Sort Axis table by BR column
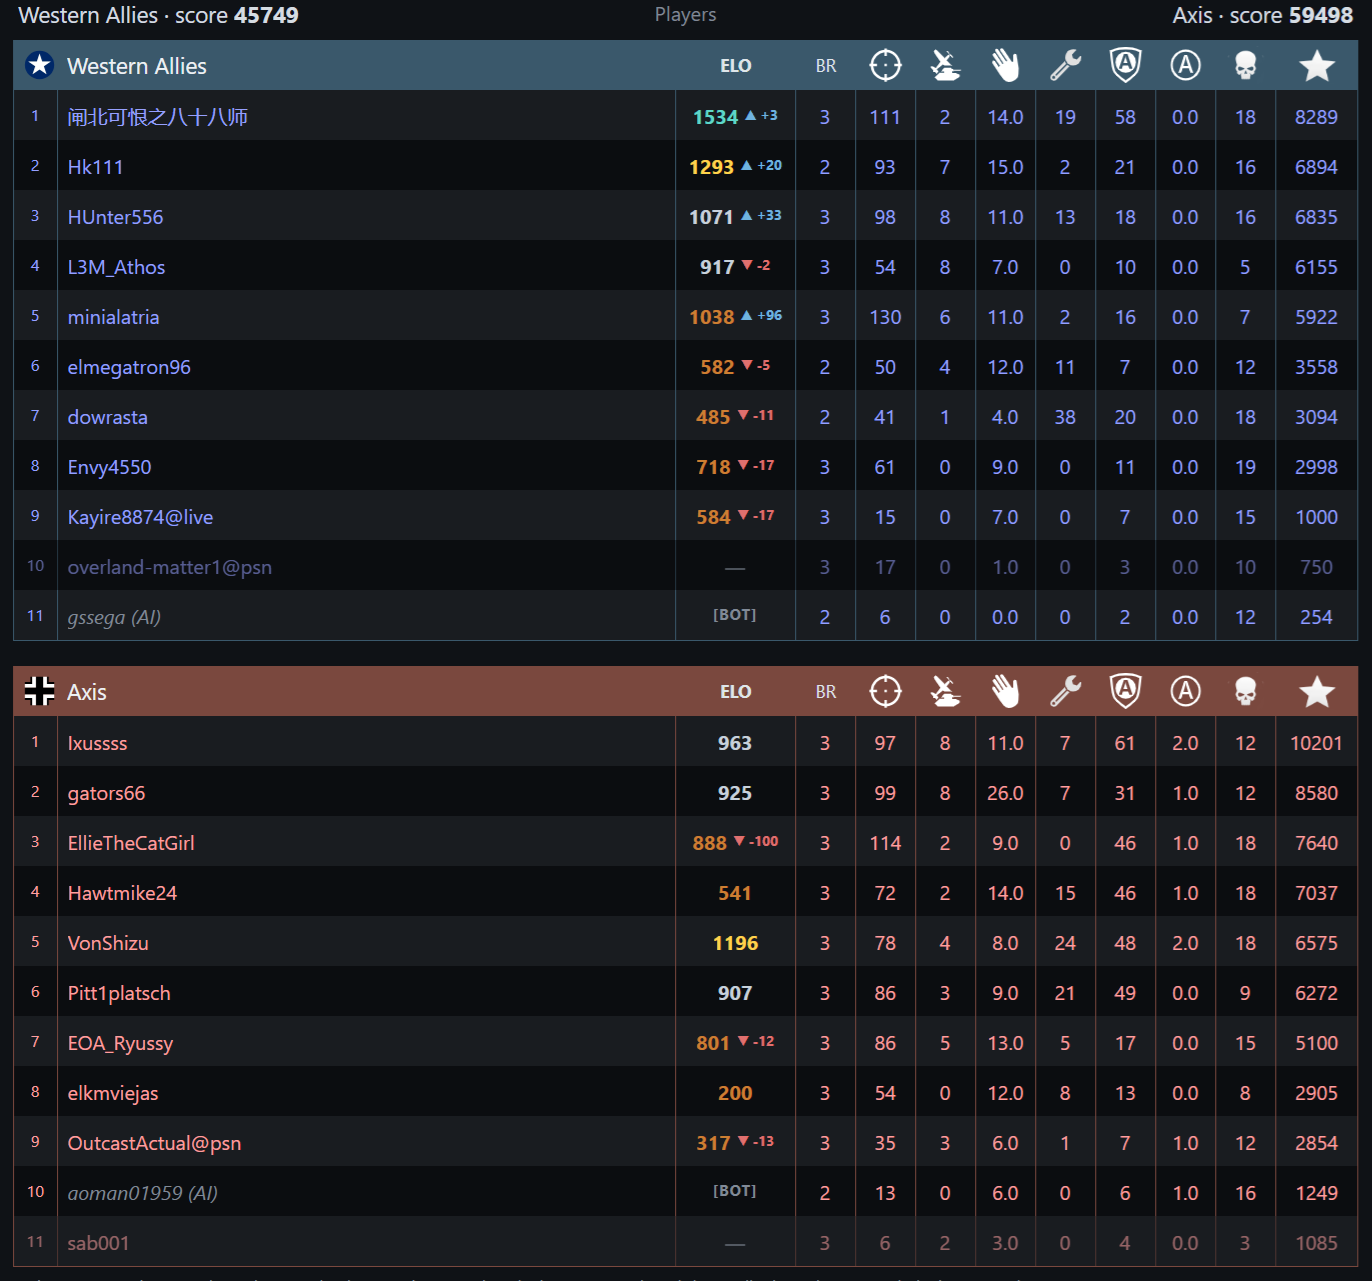The image size is (1372, 1281). (825, 692)
